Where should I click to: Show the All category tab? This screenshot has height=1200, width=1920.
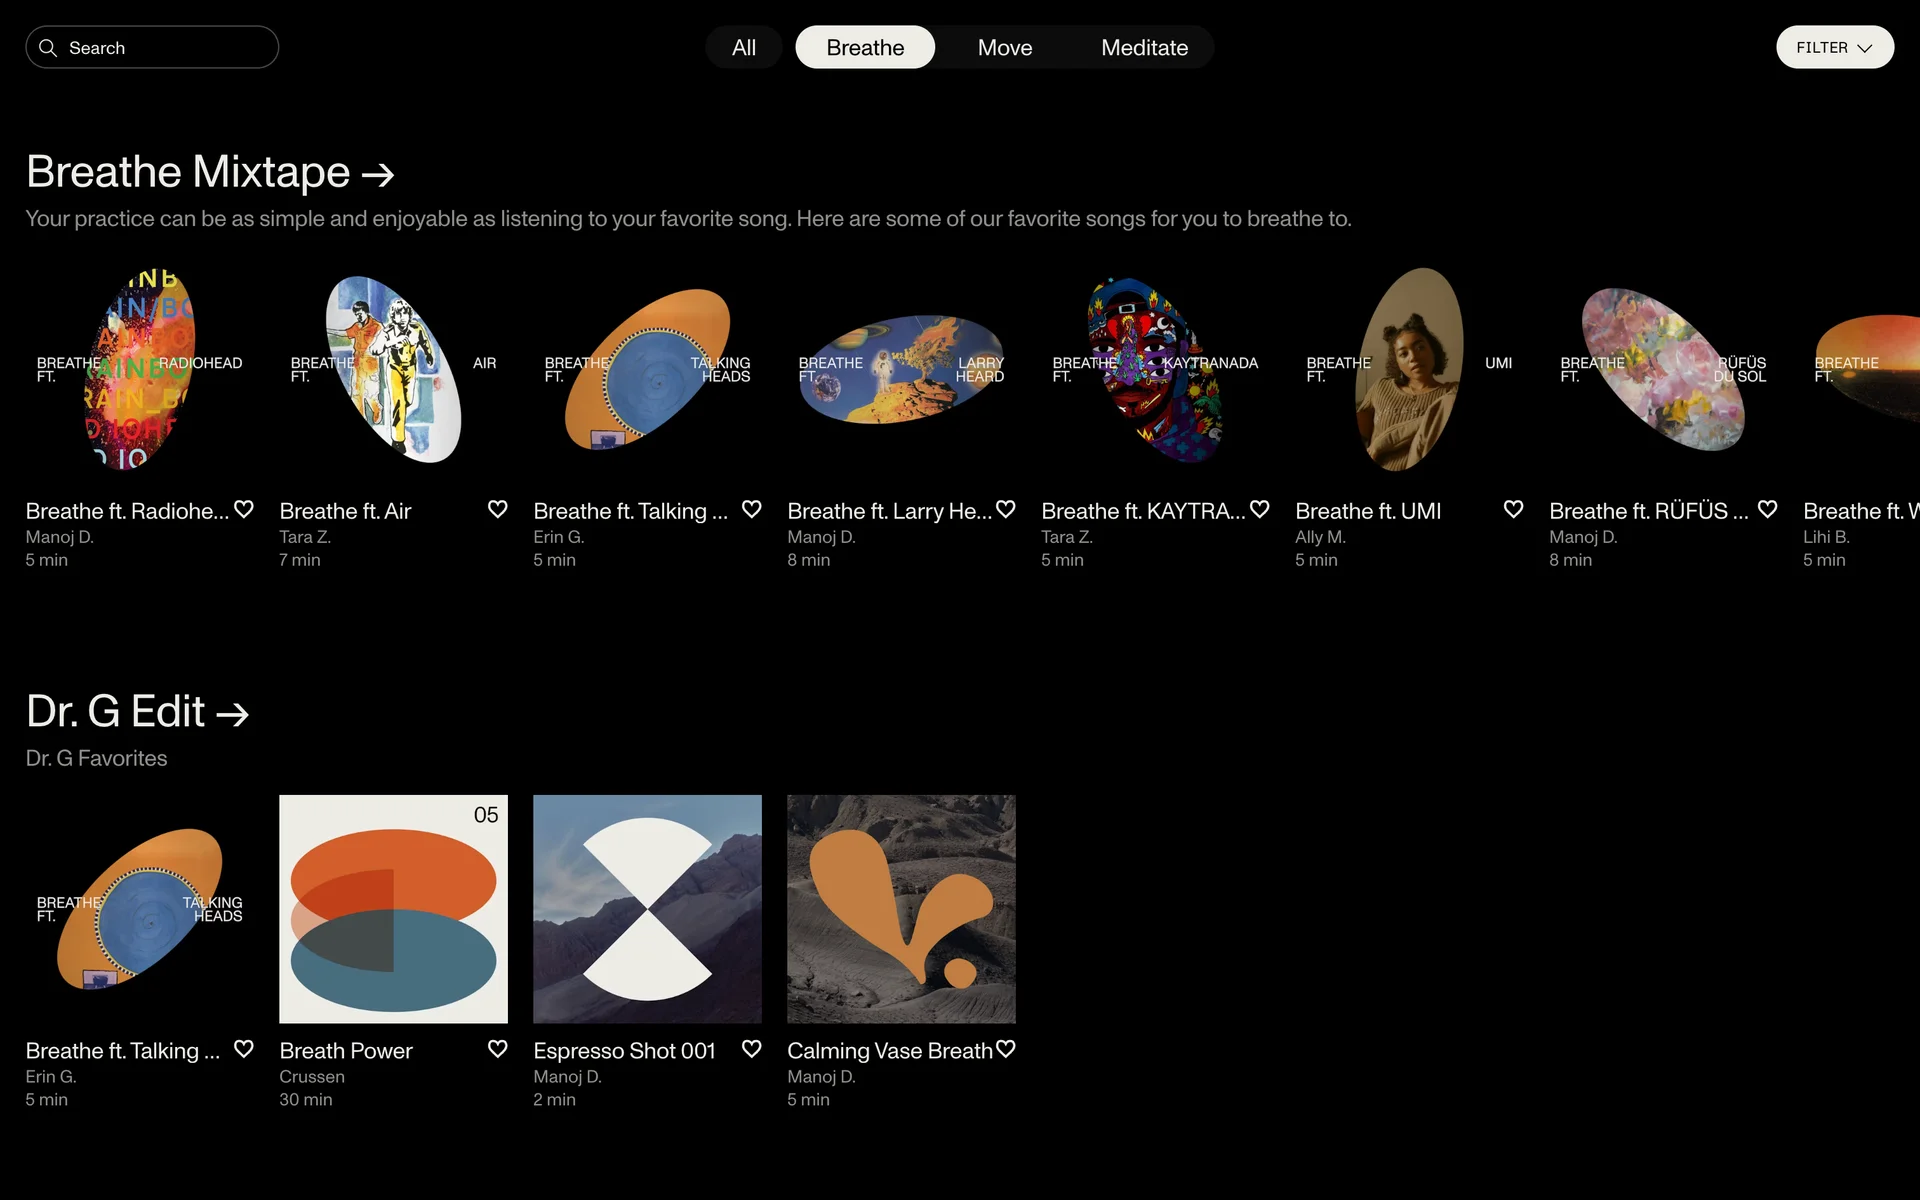coord(743,48)
